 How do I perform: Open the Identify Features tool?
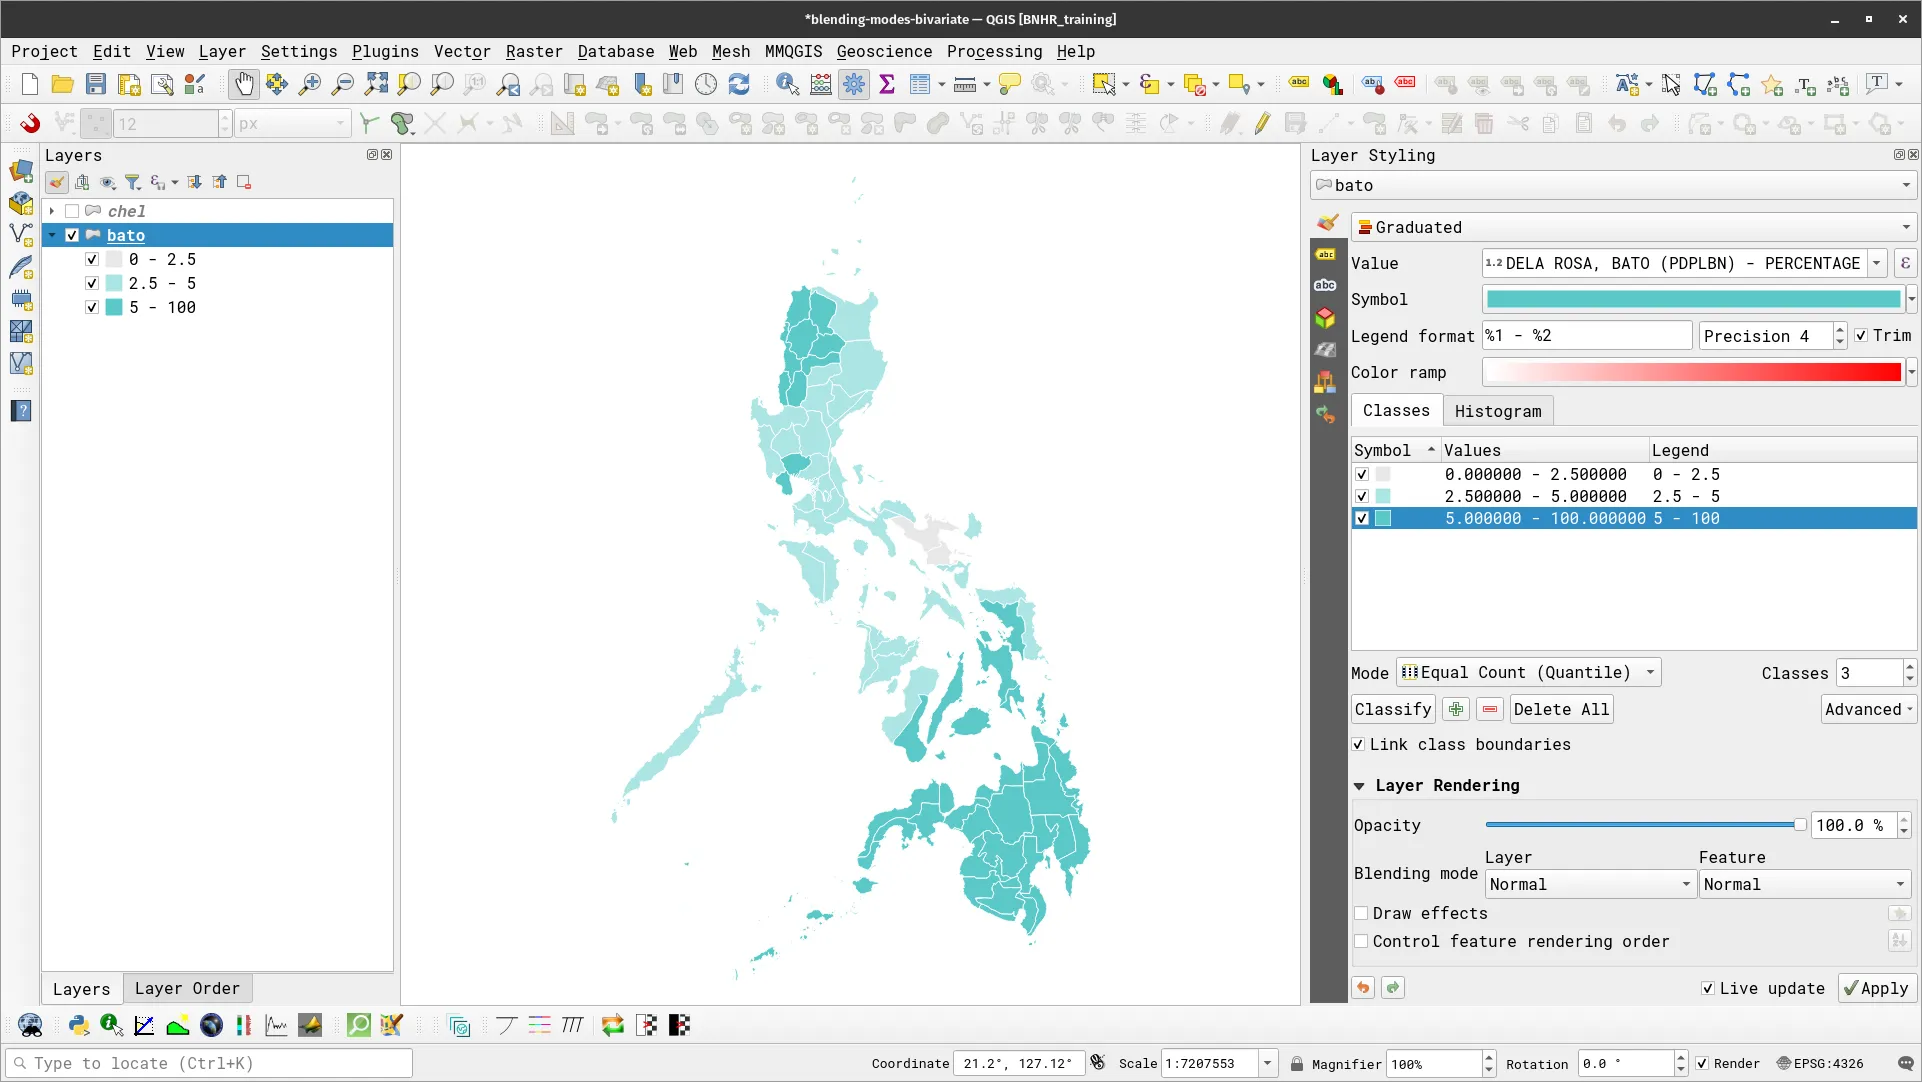point(788,84)
